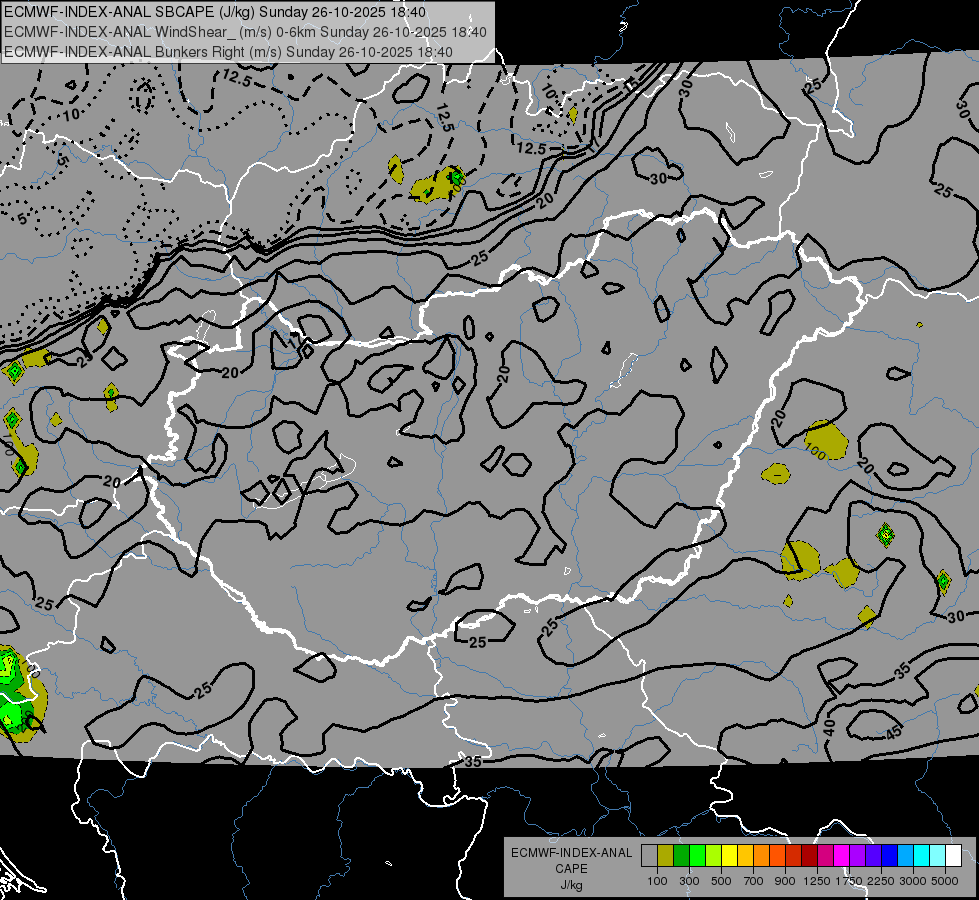The height and width of the screenshot is (900, 979).
Task: Click the legend value 1250
Action: point(817,881)
